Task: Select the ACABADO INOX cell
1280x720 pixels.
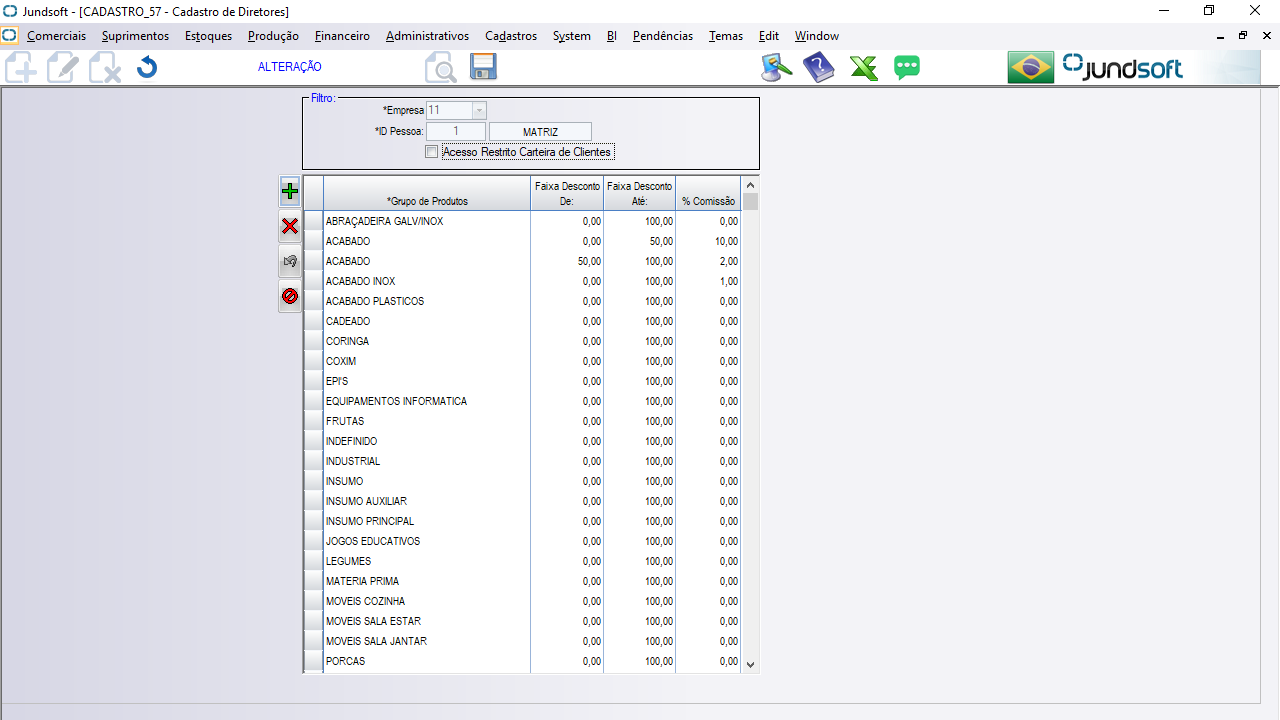Action: [427, 281]
